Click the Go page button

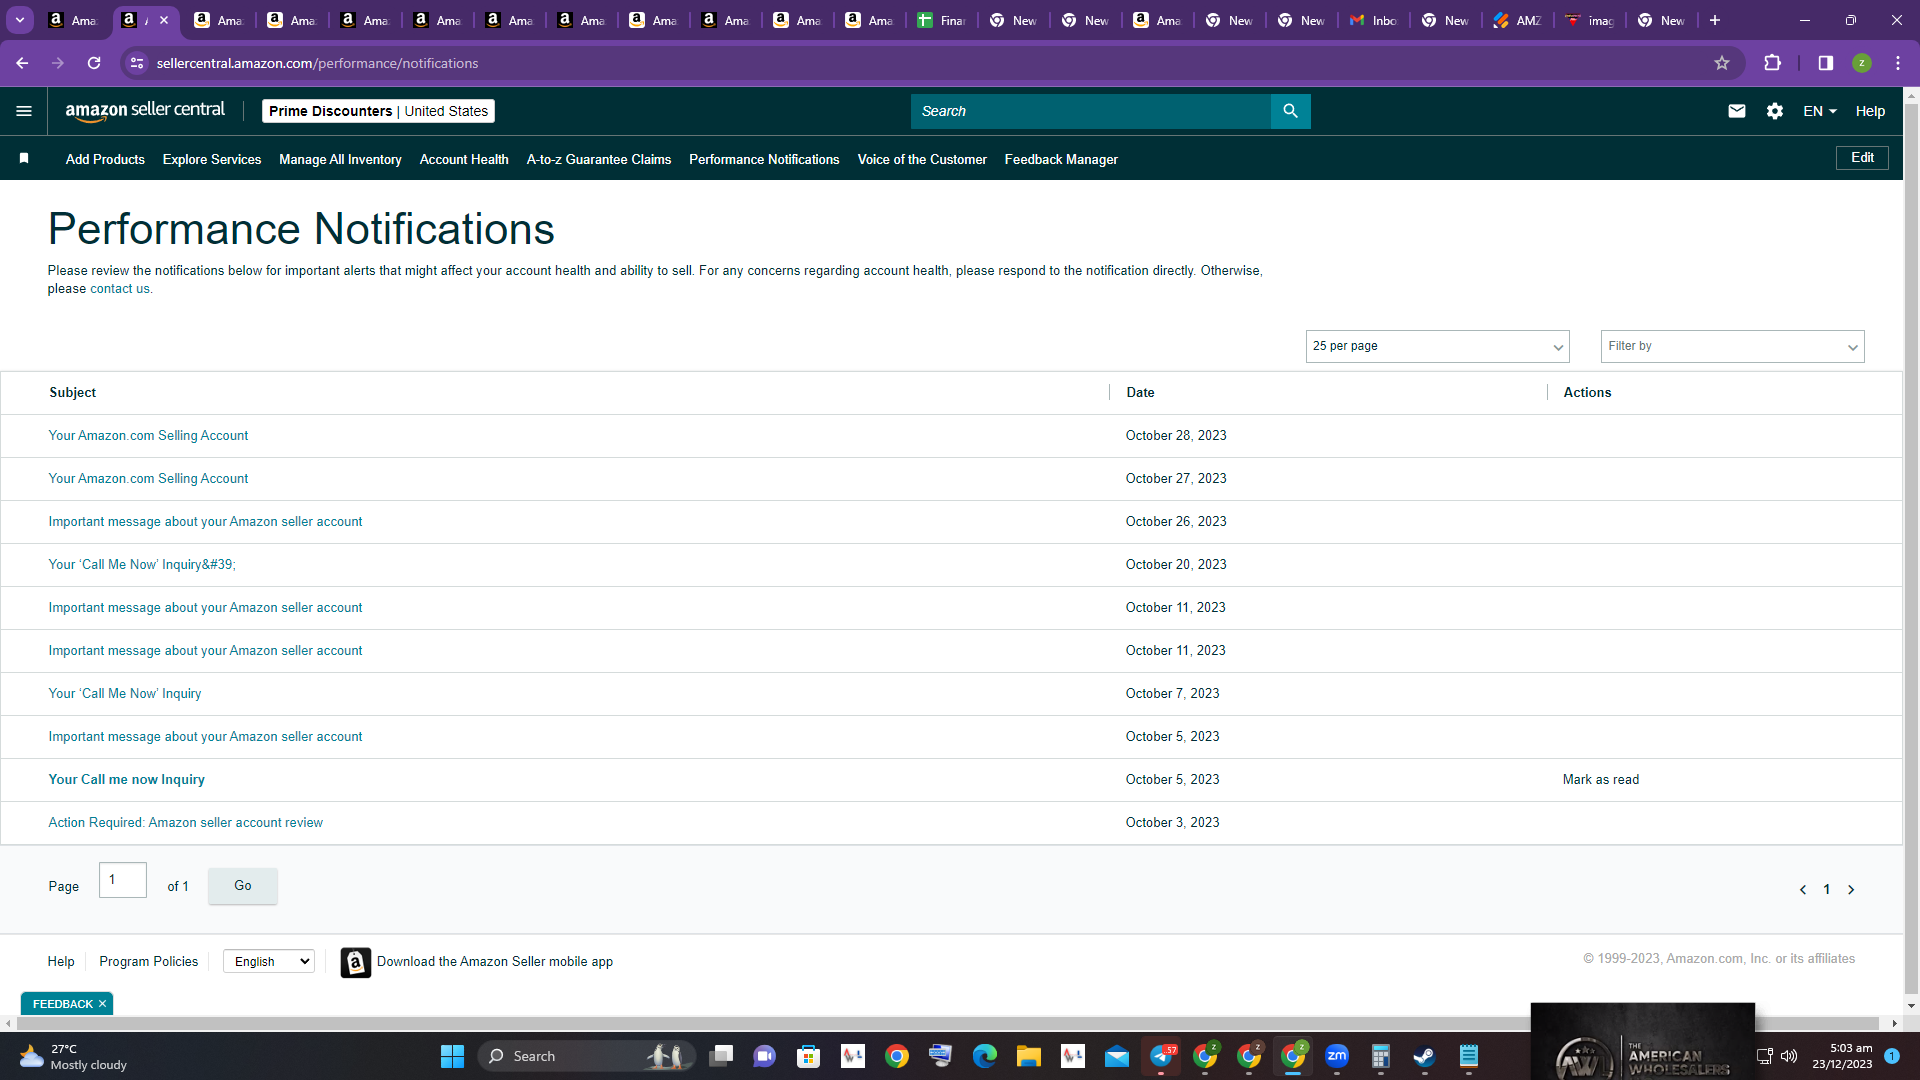(243, 886)
